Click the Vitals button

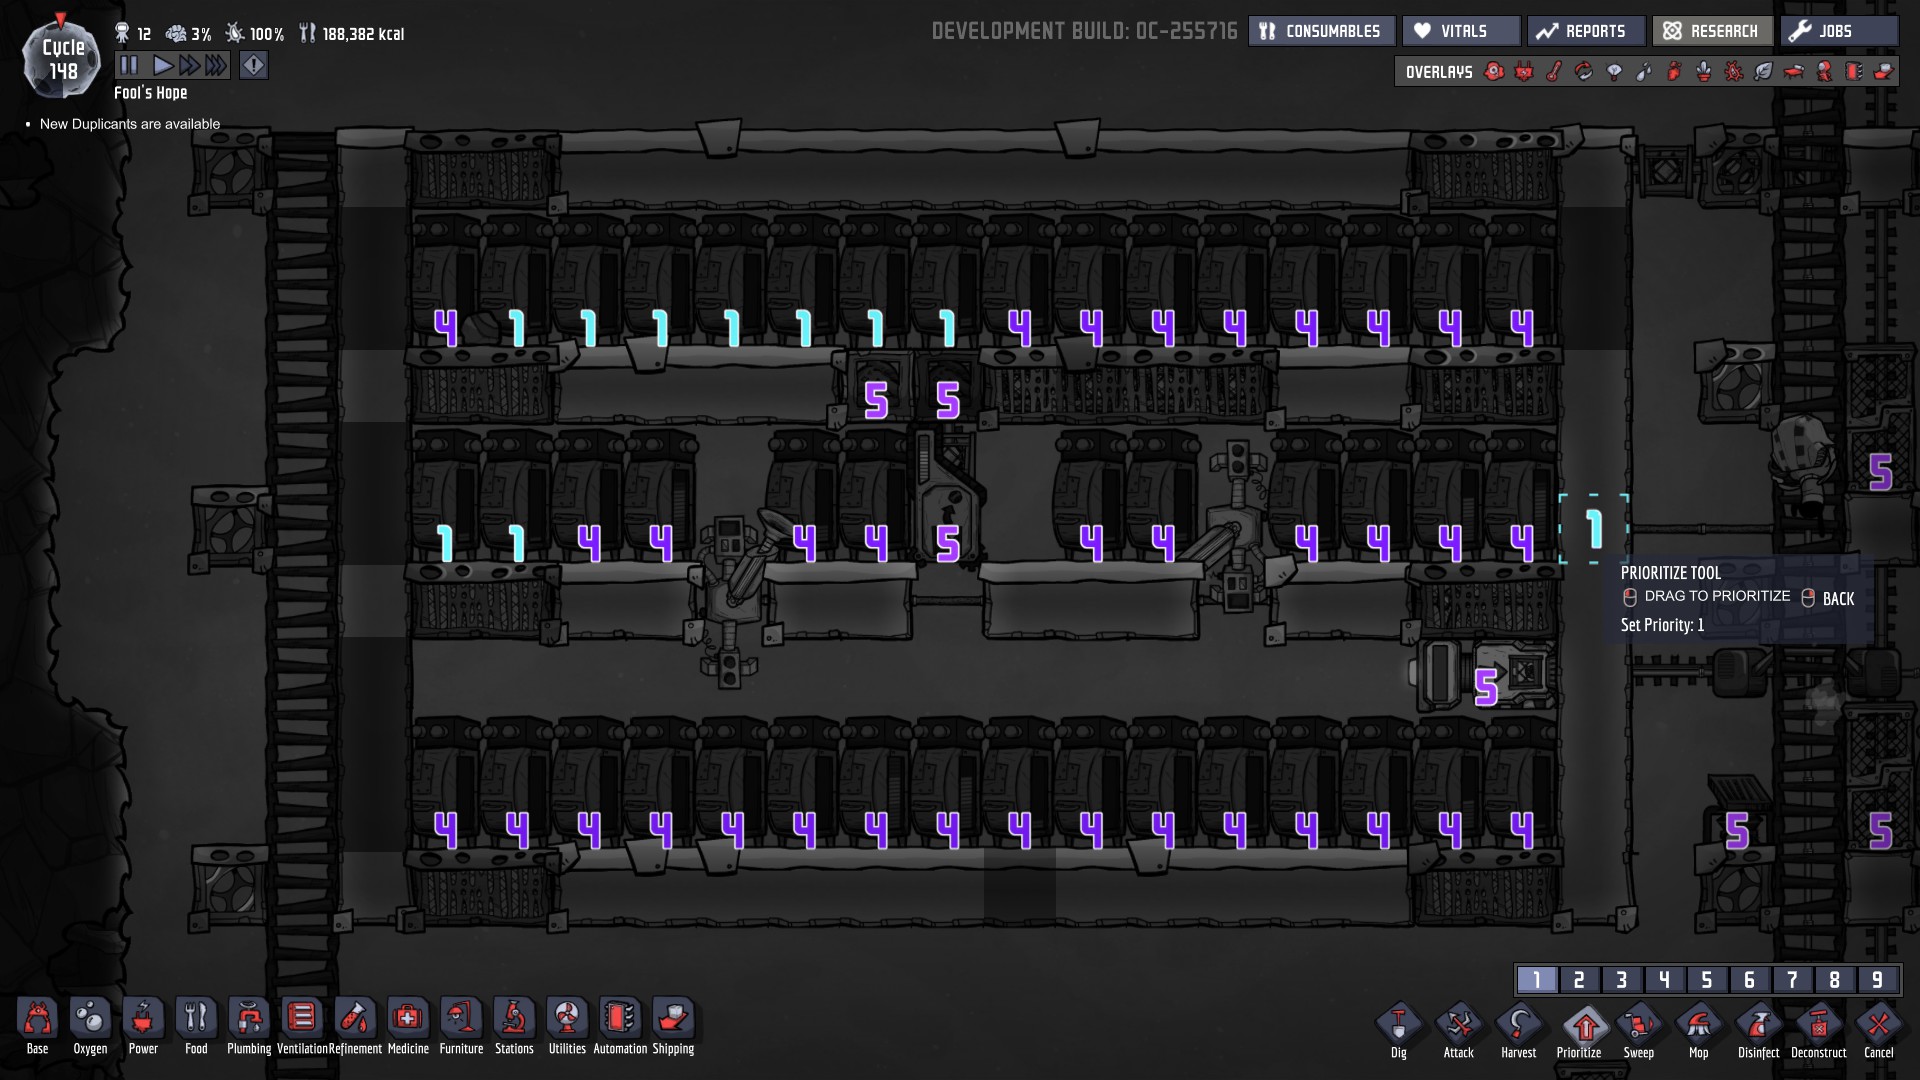(1460, 31)
